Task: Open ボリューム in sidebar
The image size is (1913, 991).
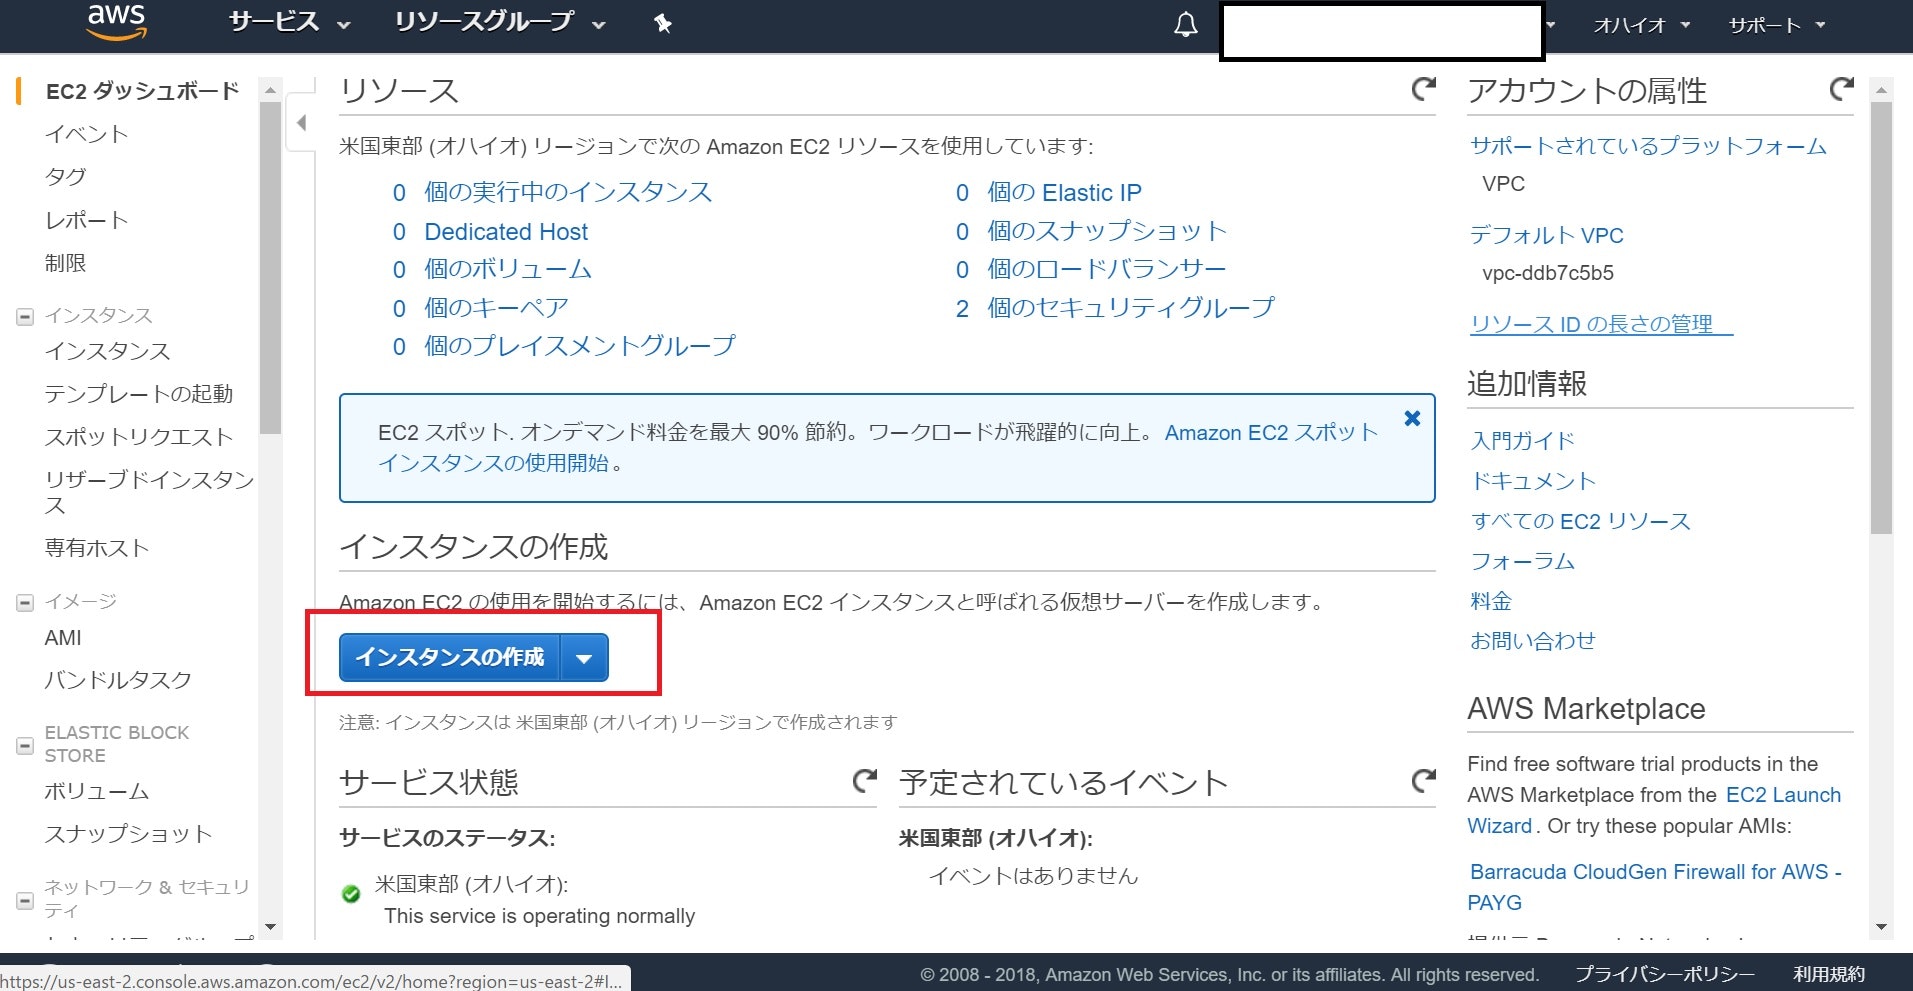Action: coord(97,791)
